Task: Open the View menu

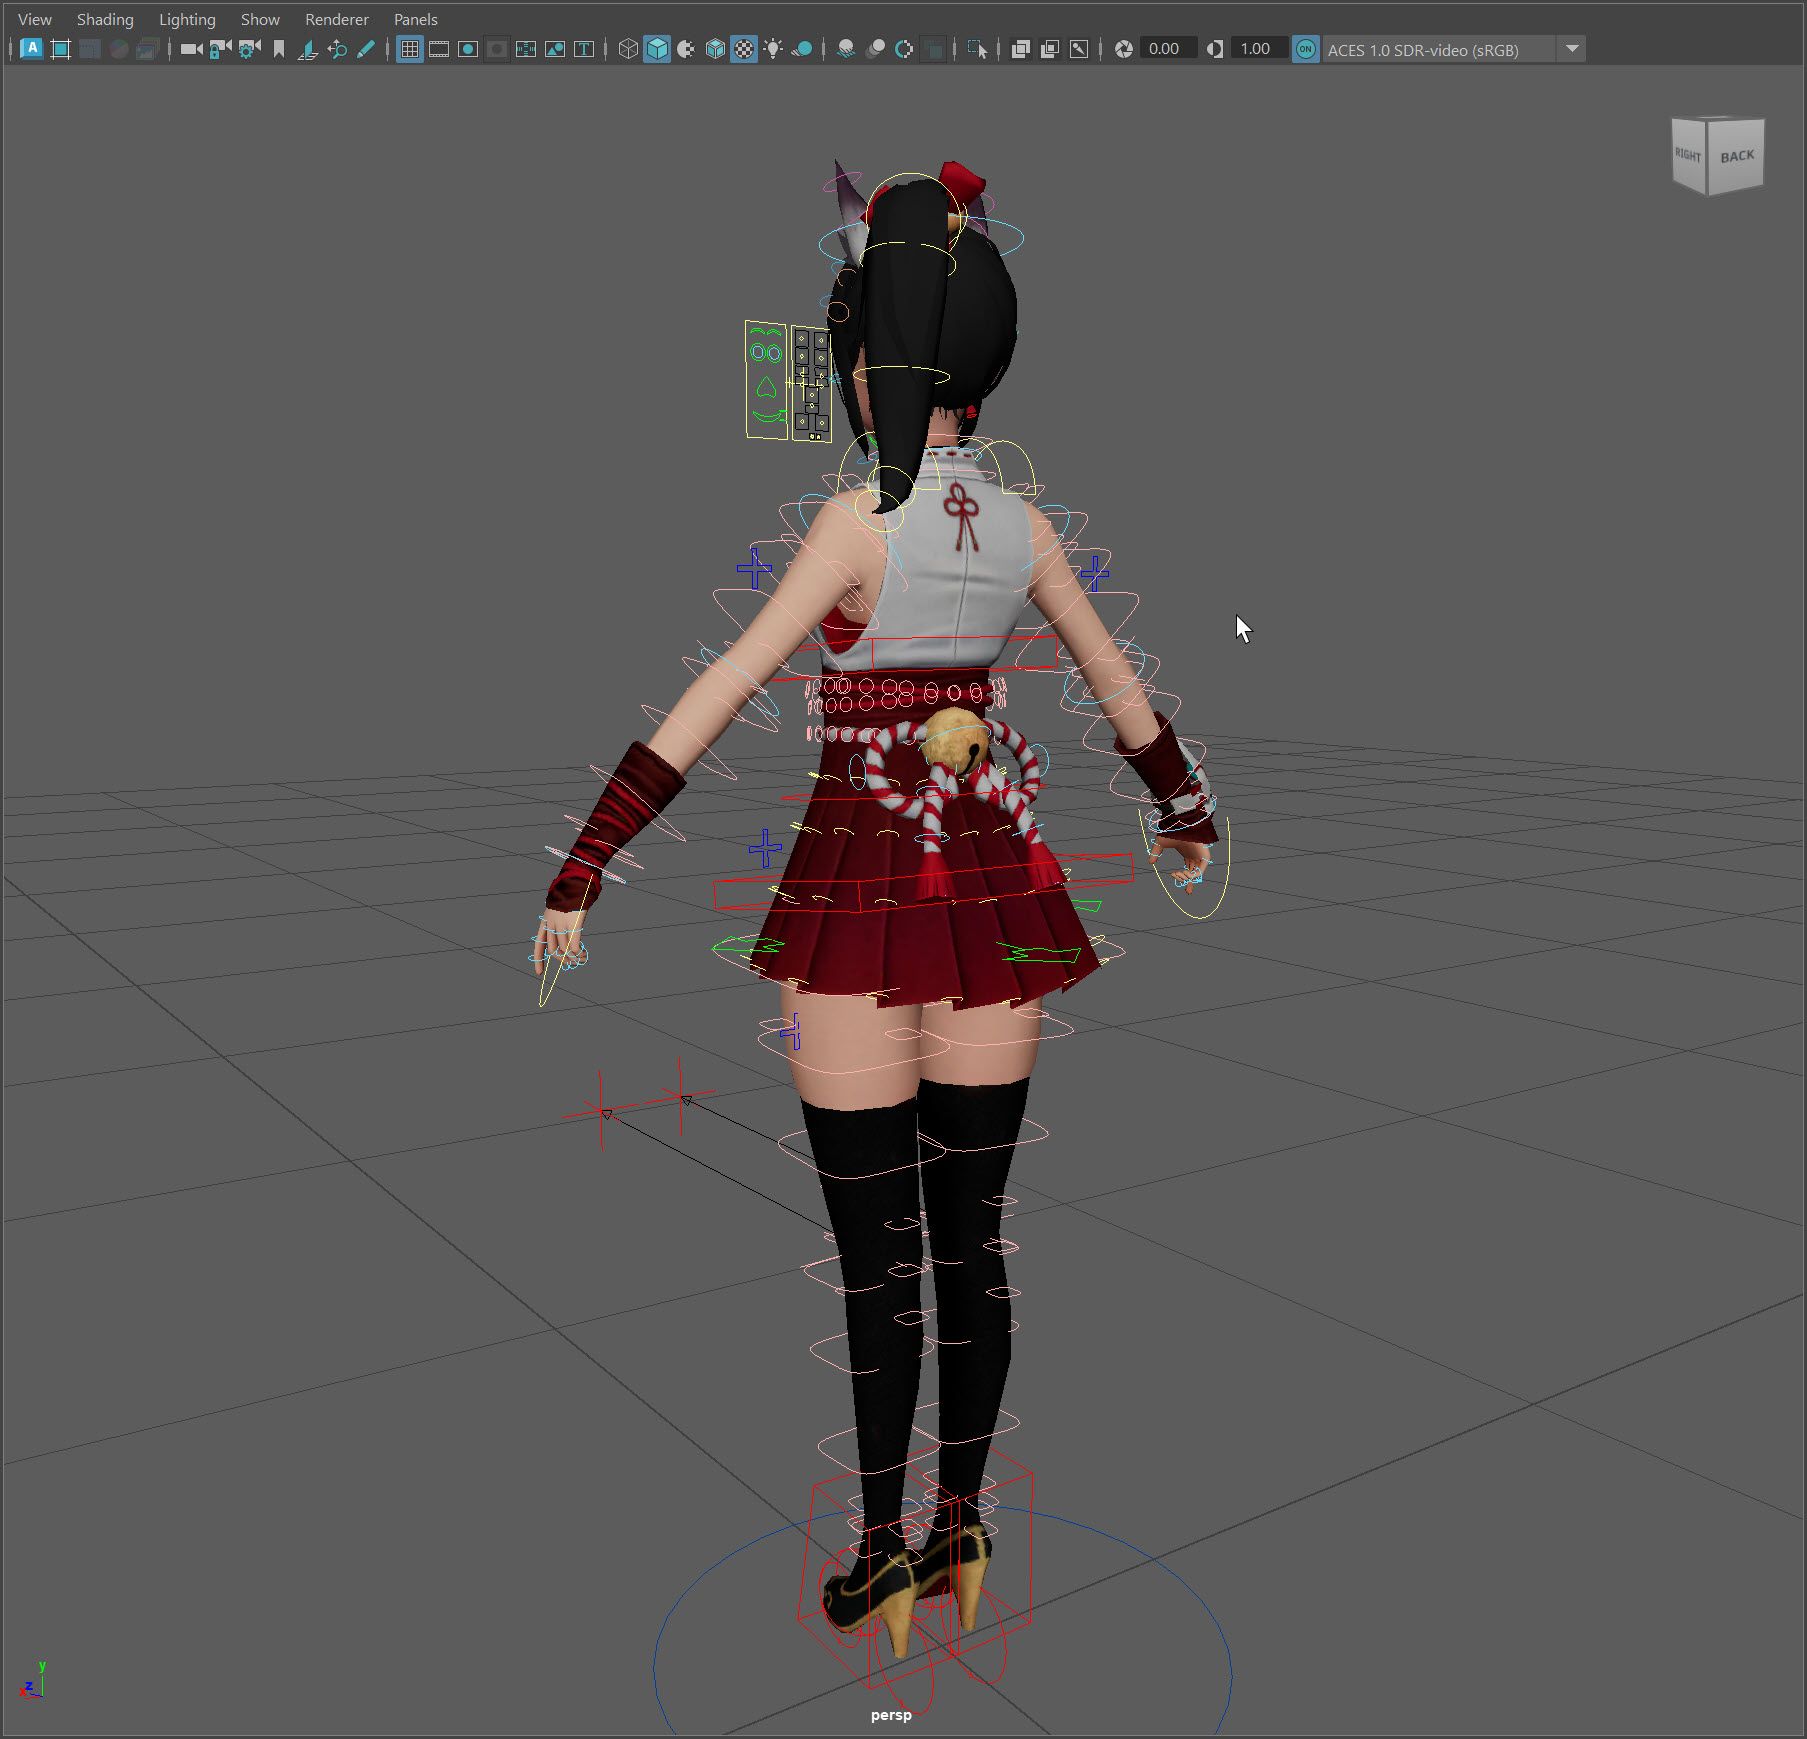Action: (x=35, y=19)
